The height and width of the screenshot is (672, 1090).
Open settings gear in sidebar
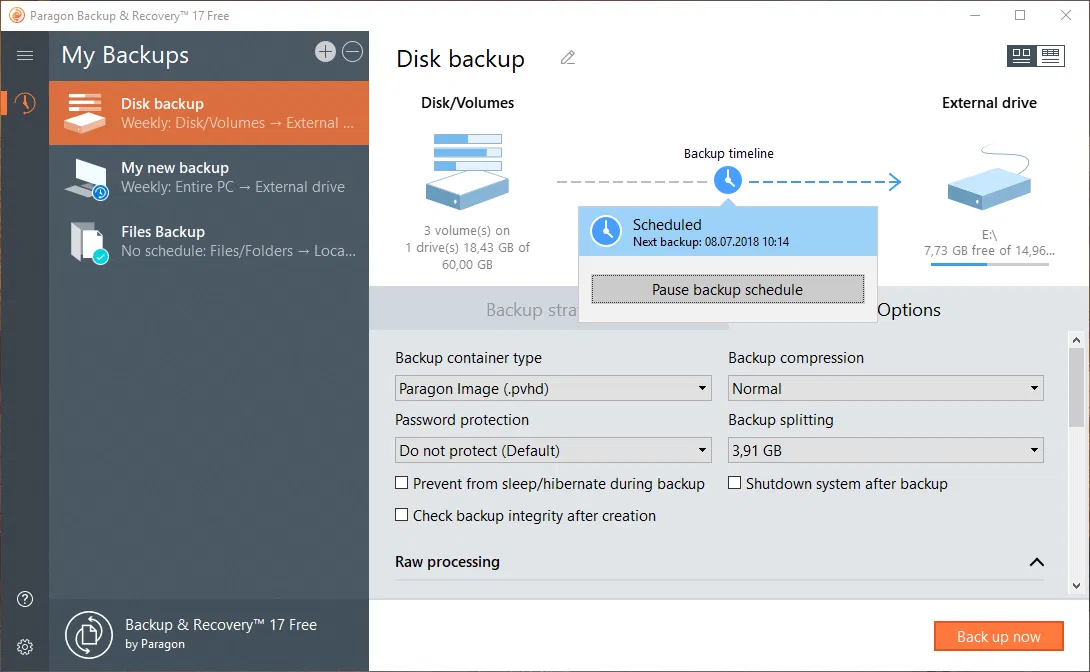point(25,646)
